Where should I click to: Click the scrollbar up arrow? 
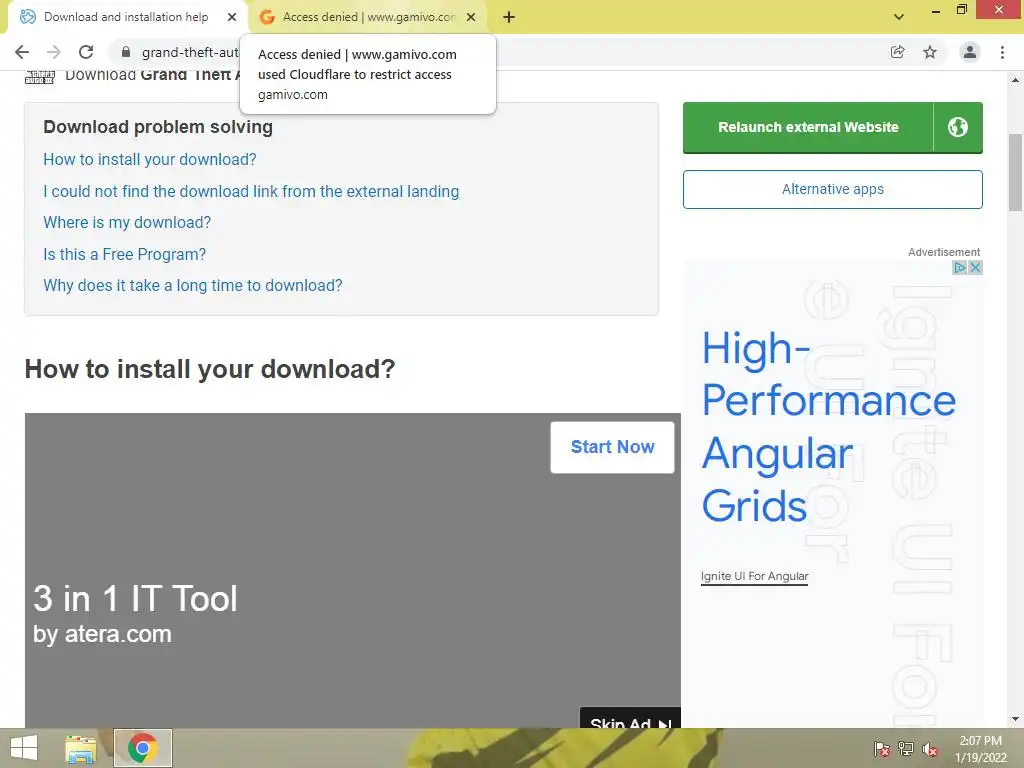coord(1015,80)
